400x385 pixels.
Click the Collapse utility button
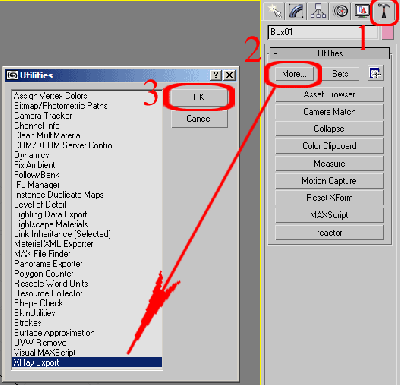pos(329,129)
